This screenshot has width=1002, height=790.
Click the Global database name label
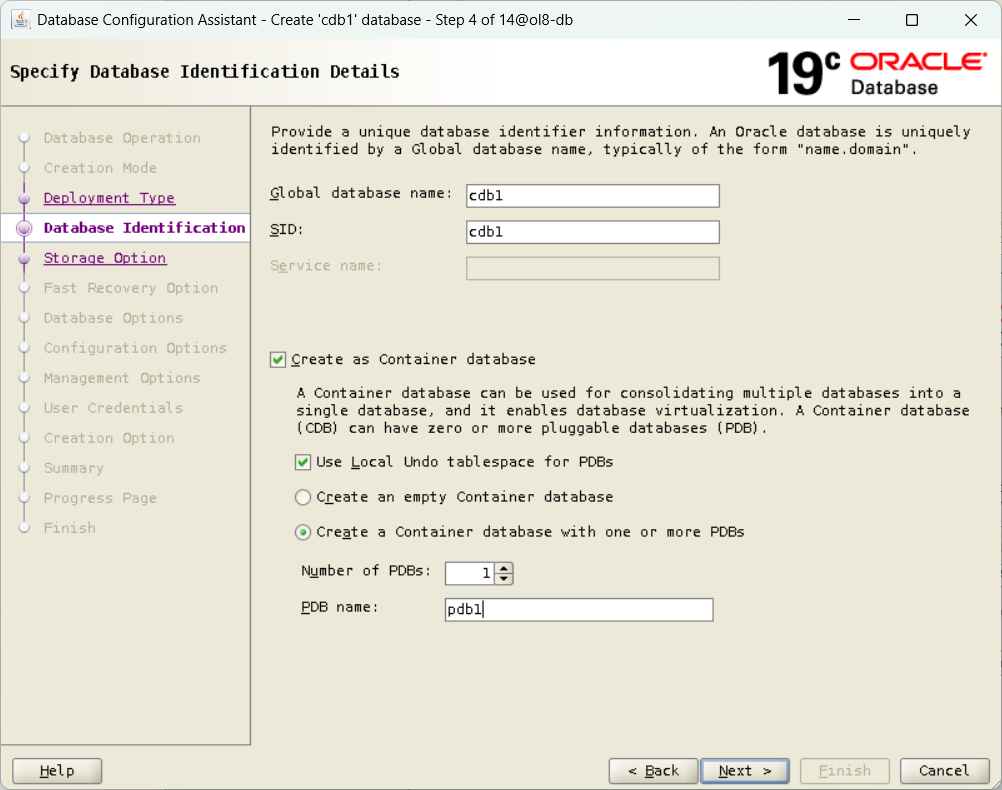[361, 193]
